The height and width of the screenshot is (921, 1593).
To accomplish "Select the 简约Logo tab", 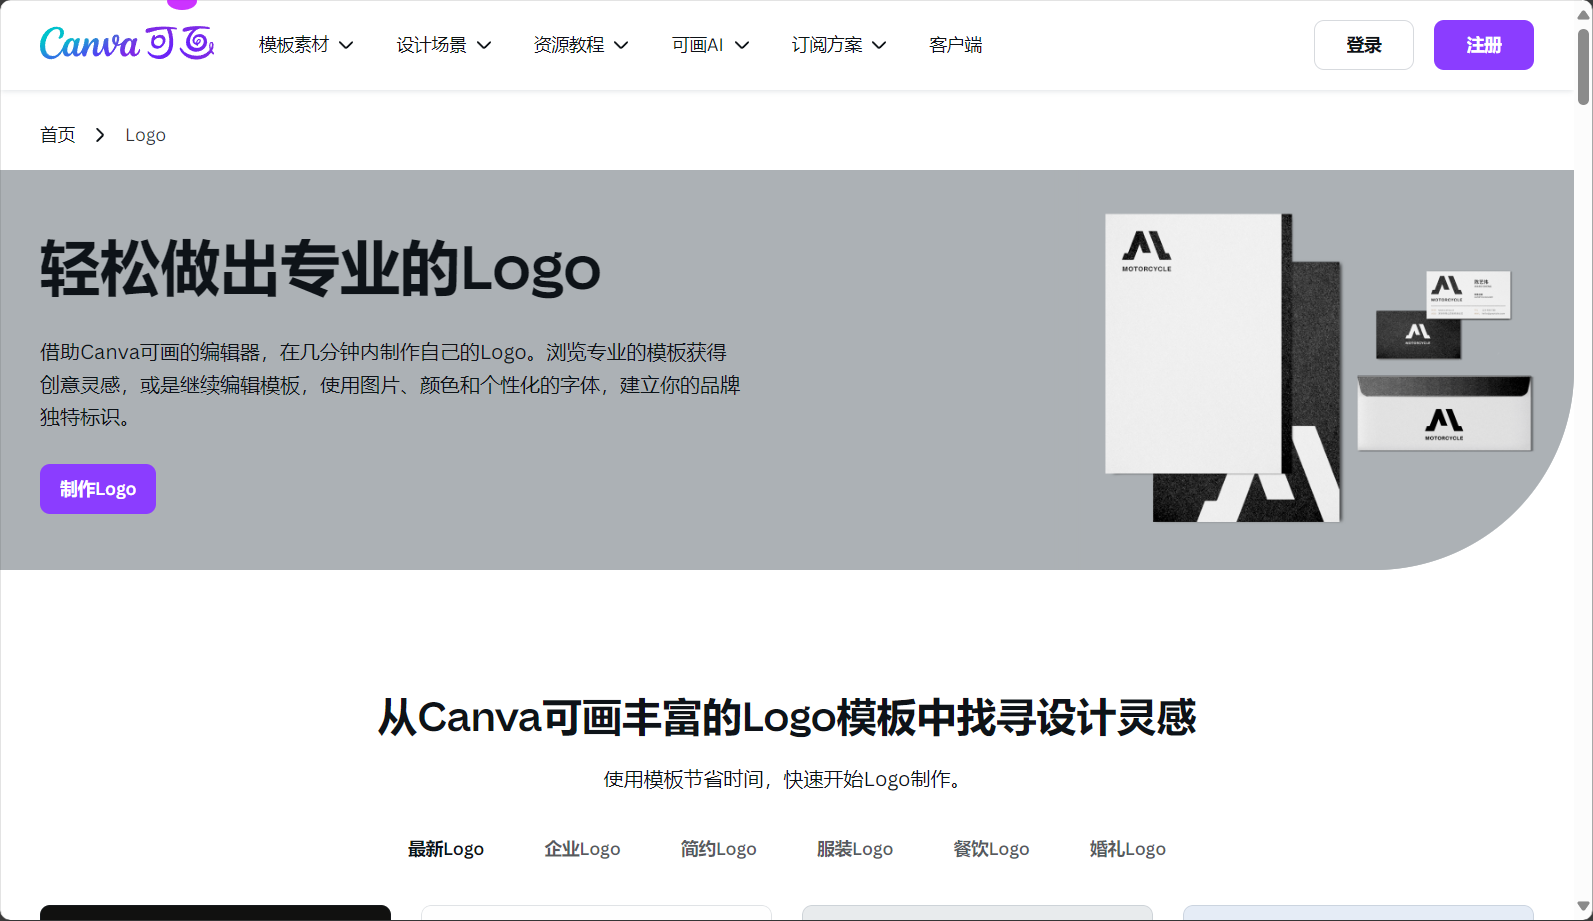I will click(718, 849).
